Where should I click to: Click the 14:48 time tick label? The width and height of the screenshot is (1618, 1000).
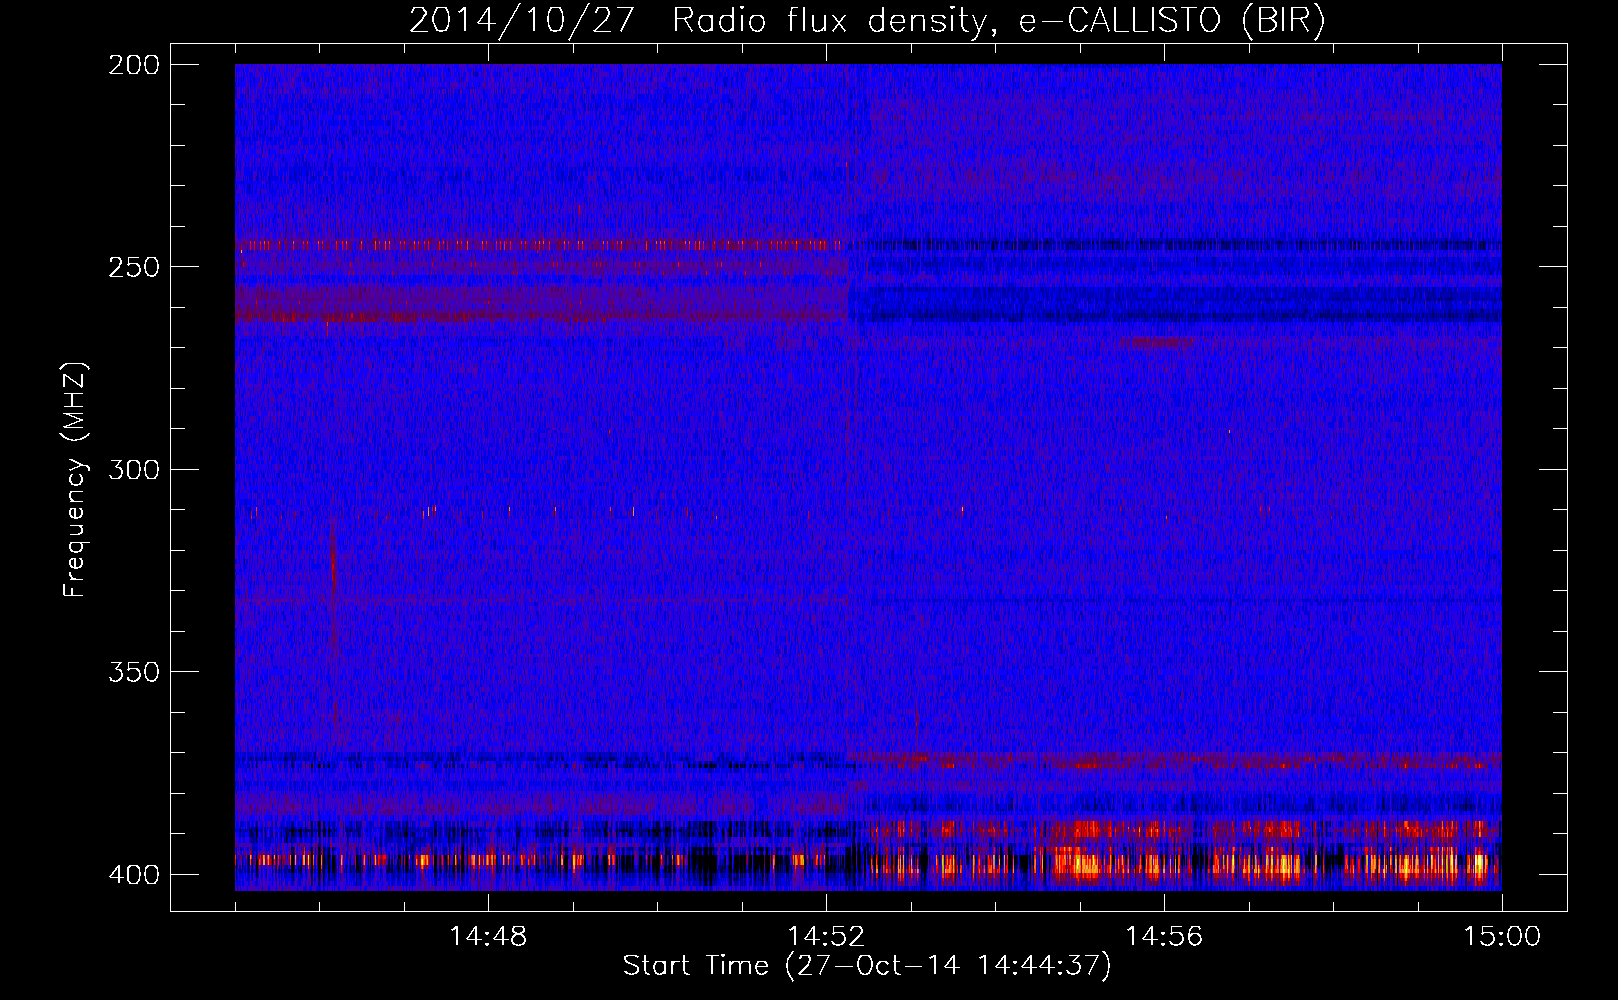[488, 937]
